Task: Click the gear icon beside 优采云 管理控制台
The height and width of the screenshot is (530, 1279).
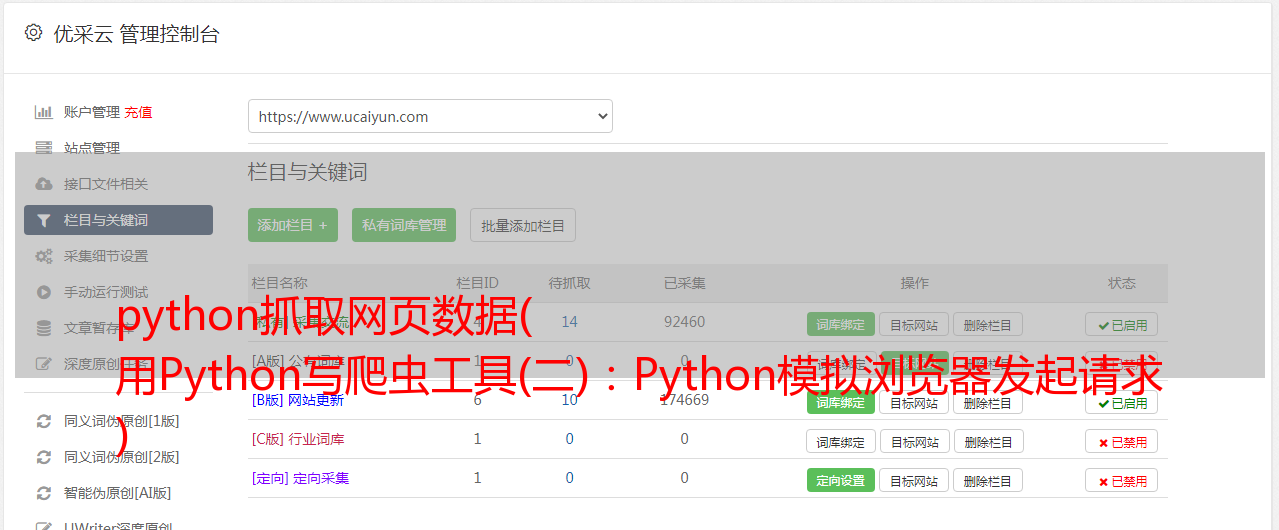Action: (x=33, y=33)
